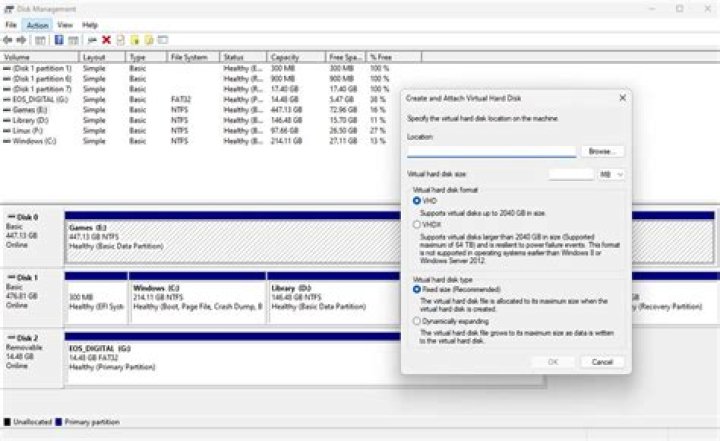Click the Back arrow in toolbar
The width and height of the screenshot is (720, 441).
click(8, 40)
